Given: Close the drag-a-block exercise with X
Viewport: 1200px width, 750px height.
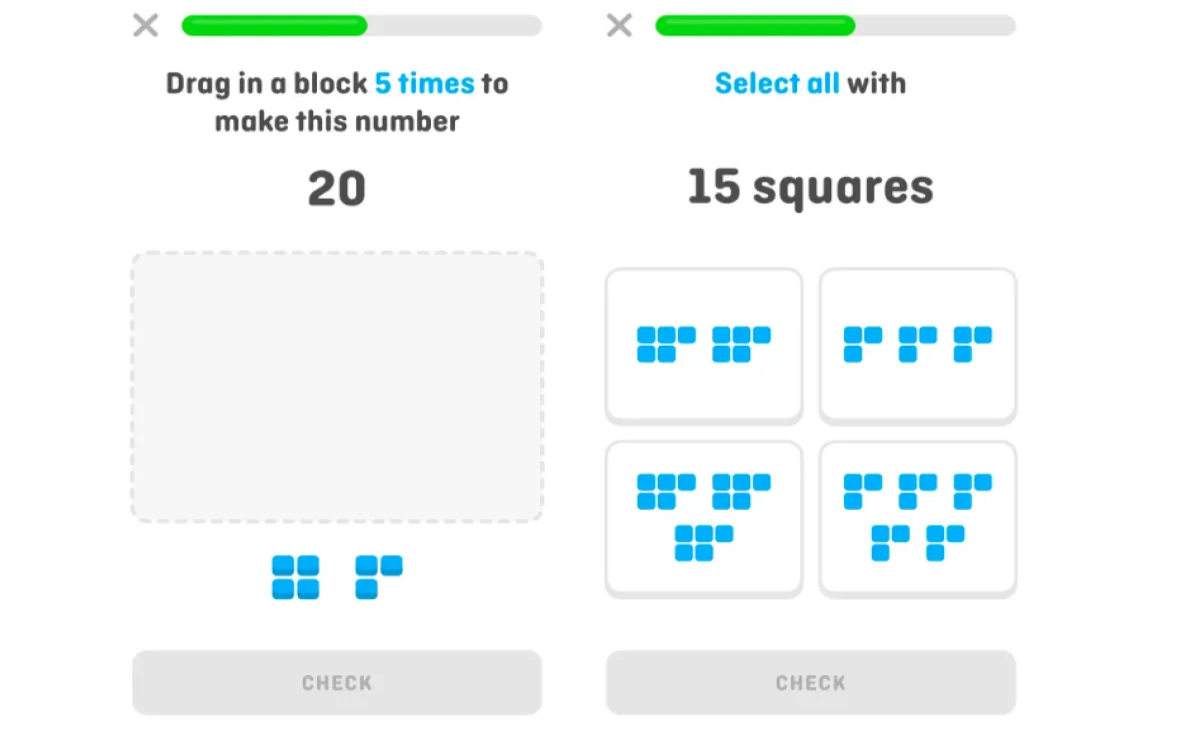Looking at the screenshot, I should (146, 26).
